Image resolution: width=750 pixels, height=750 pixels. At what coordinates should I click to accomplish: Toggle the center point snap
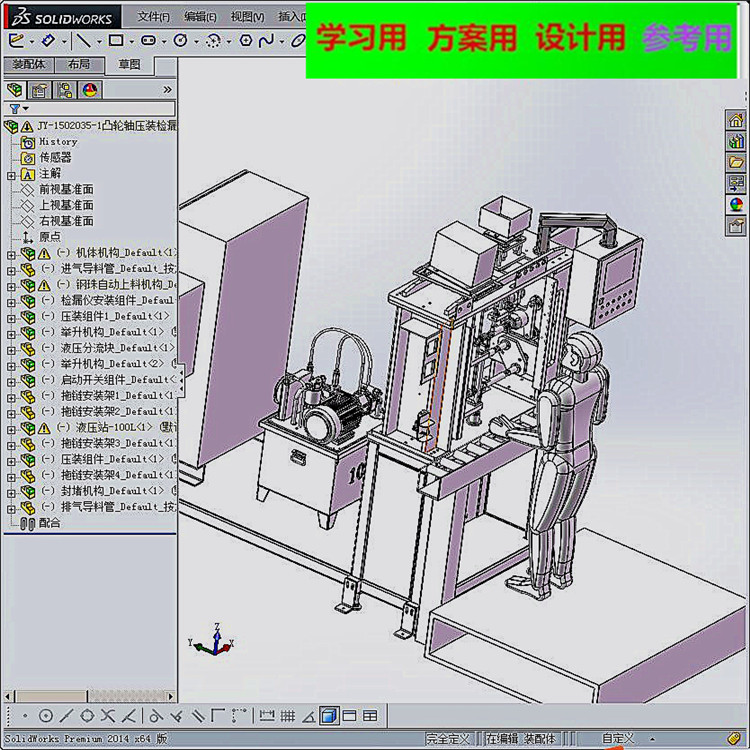coord(46,716)
